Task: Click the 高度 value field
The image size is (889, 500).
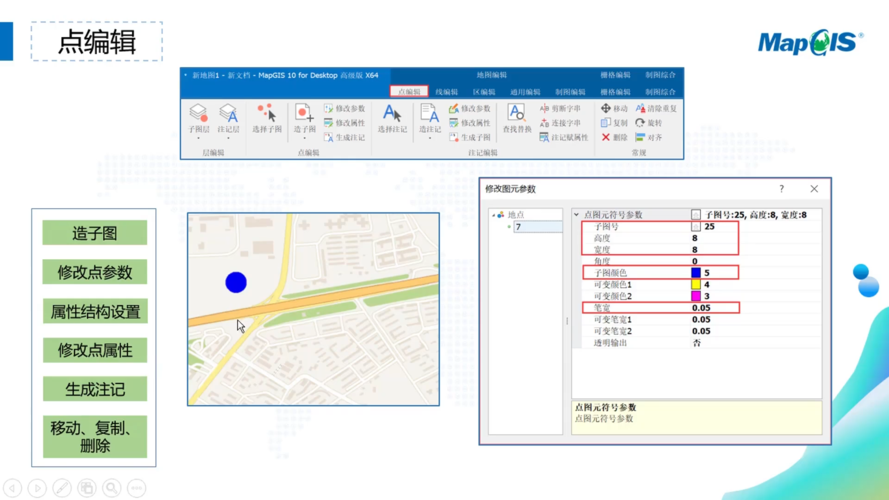Action: pyautogui.click(x=755, y=238)
